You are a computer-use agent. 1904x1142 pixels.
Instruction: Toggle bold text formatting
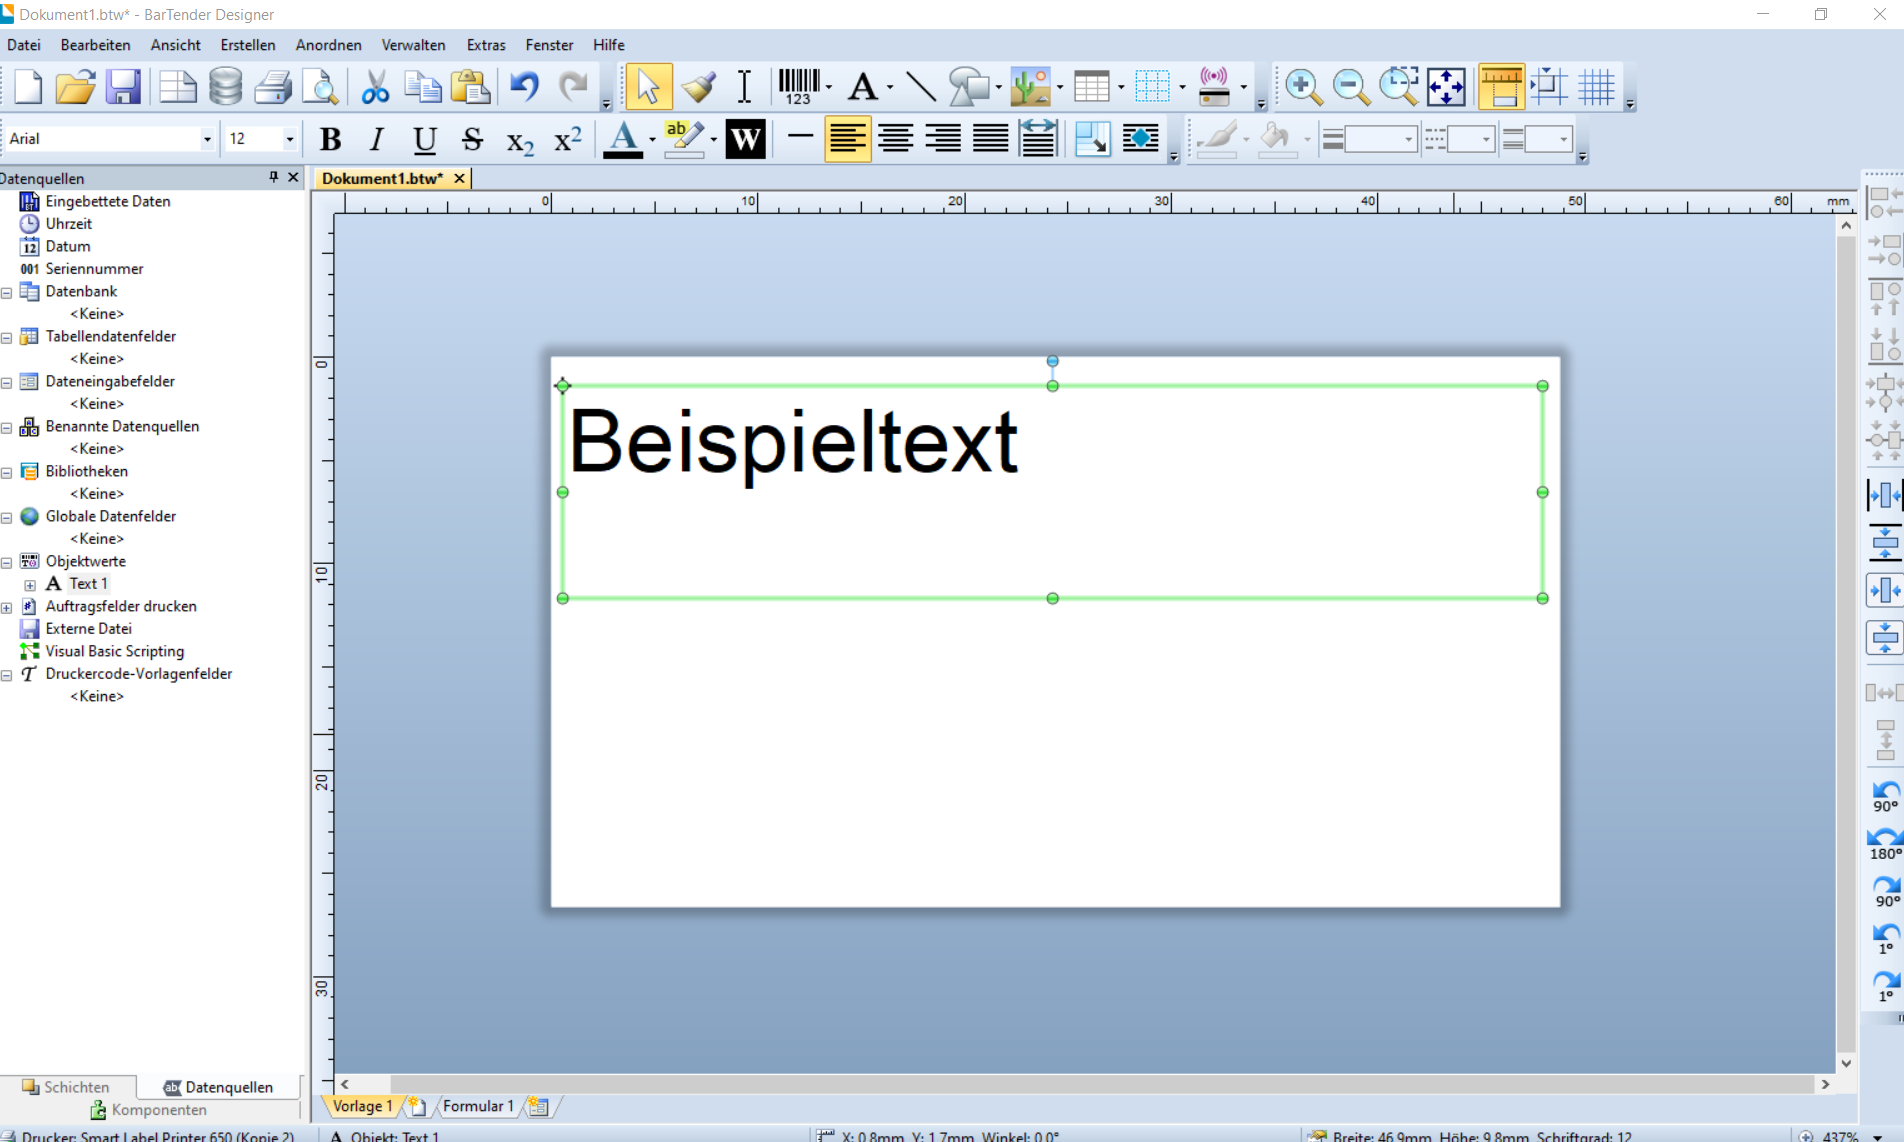click(x=330, y=139)
